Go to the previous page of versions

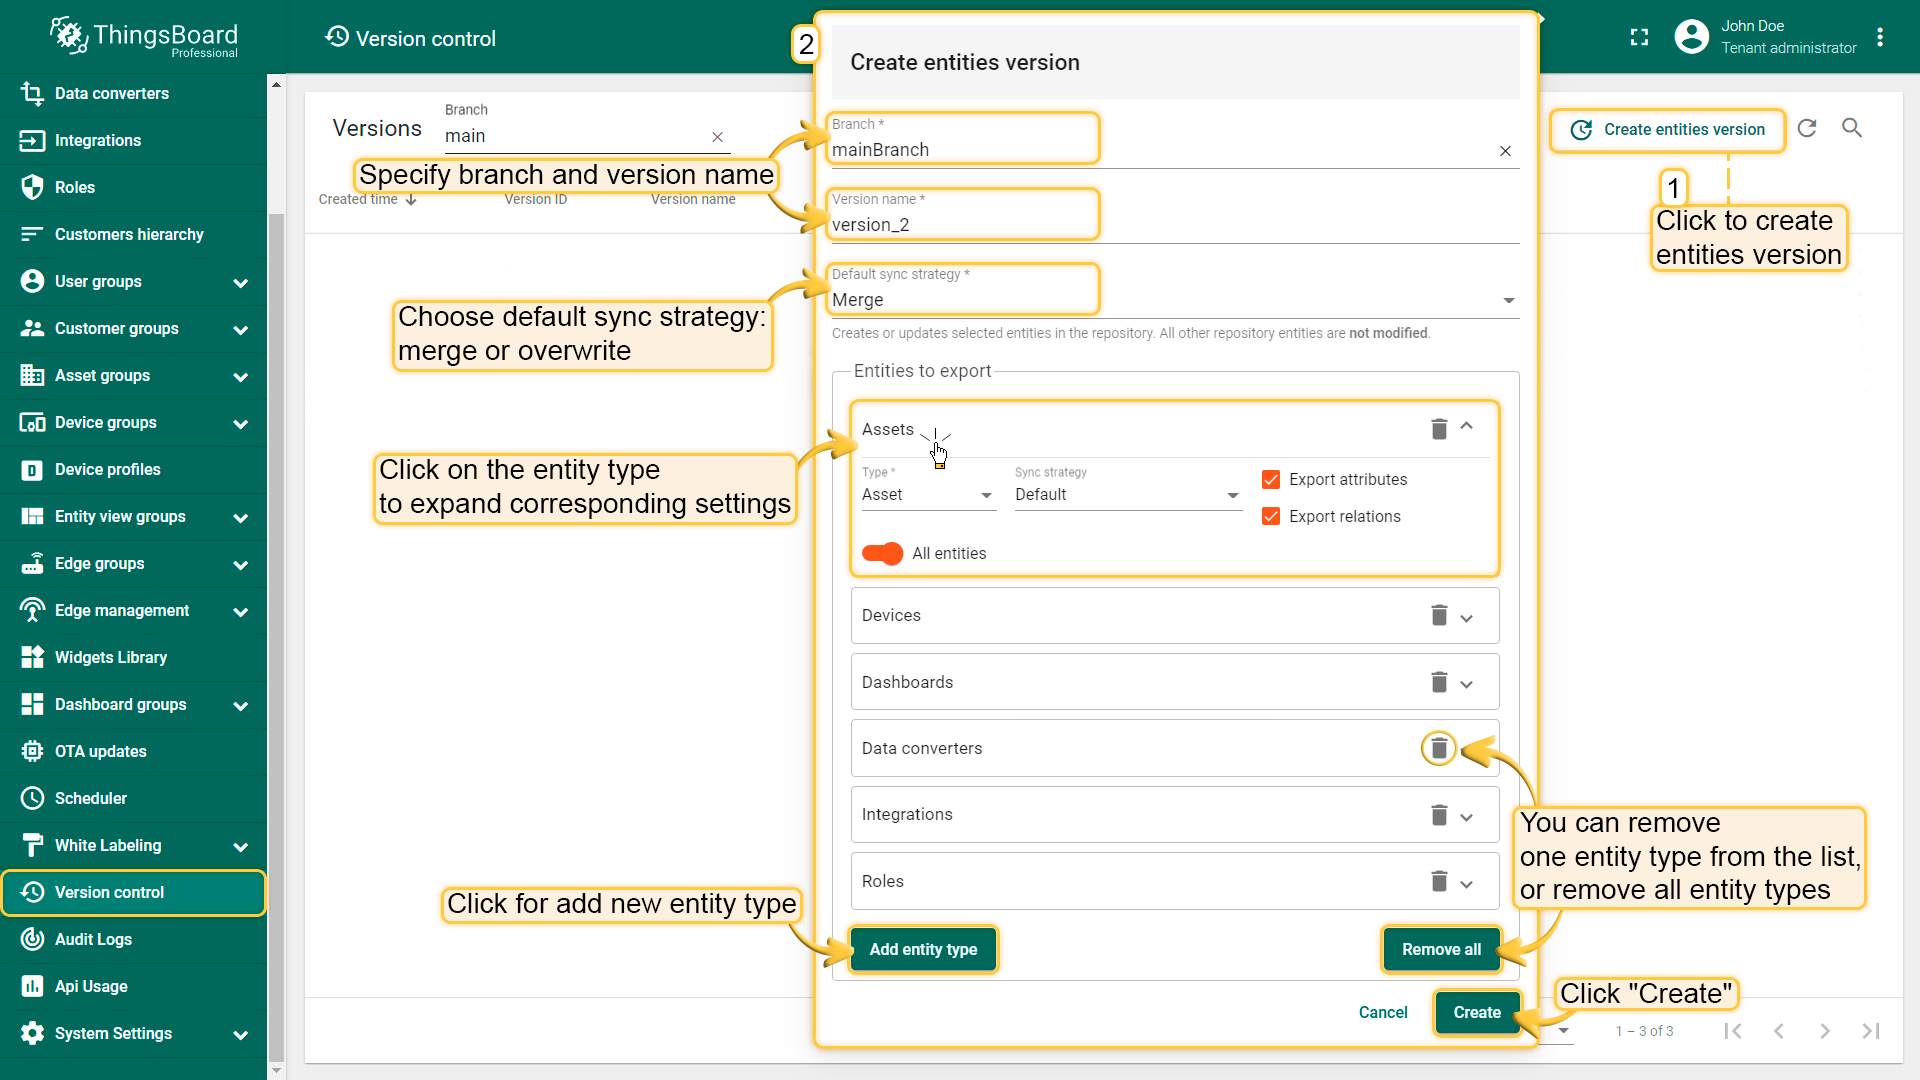click(1779, 1031)
